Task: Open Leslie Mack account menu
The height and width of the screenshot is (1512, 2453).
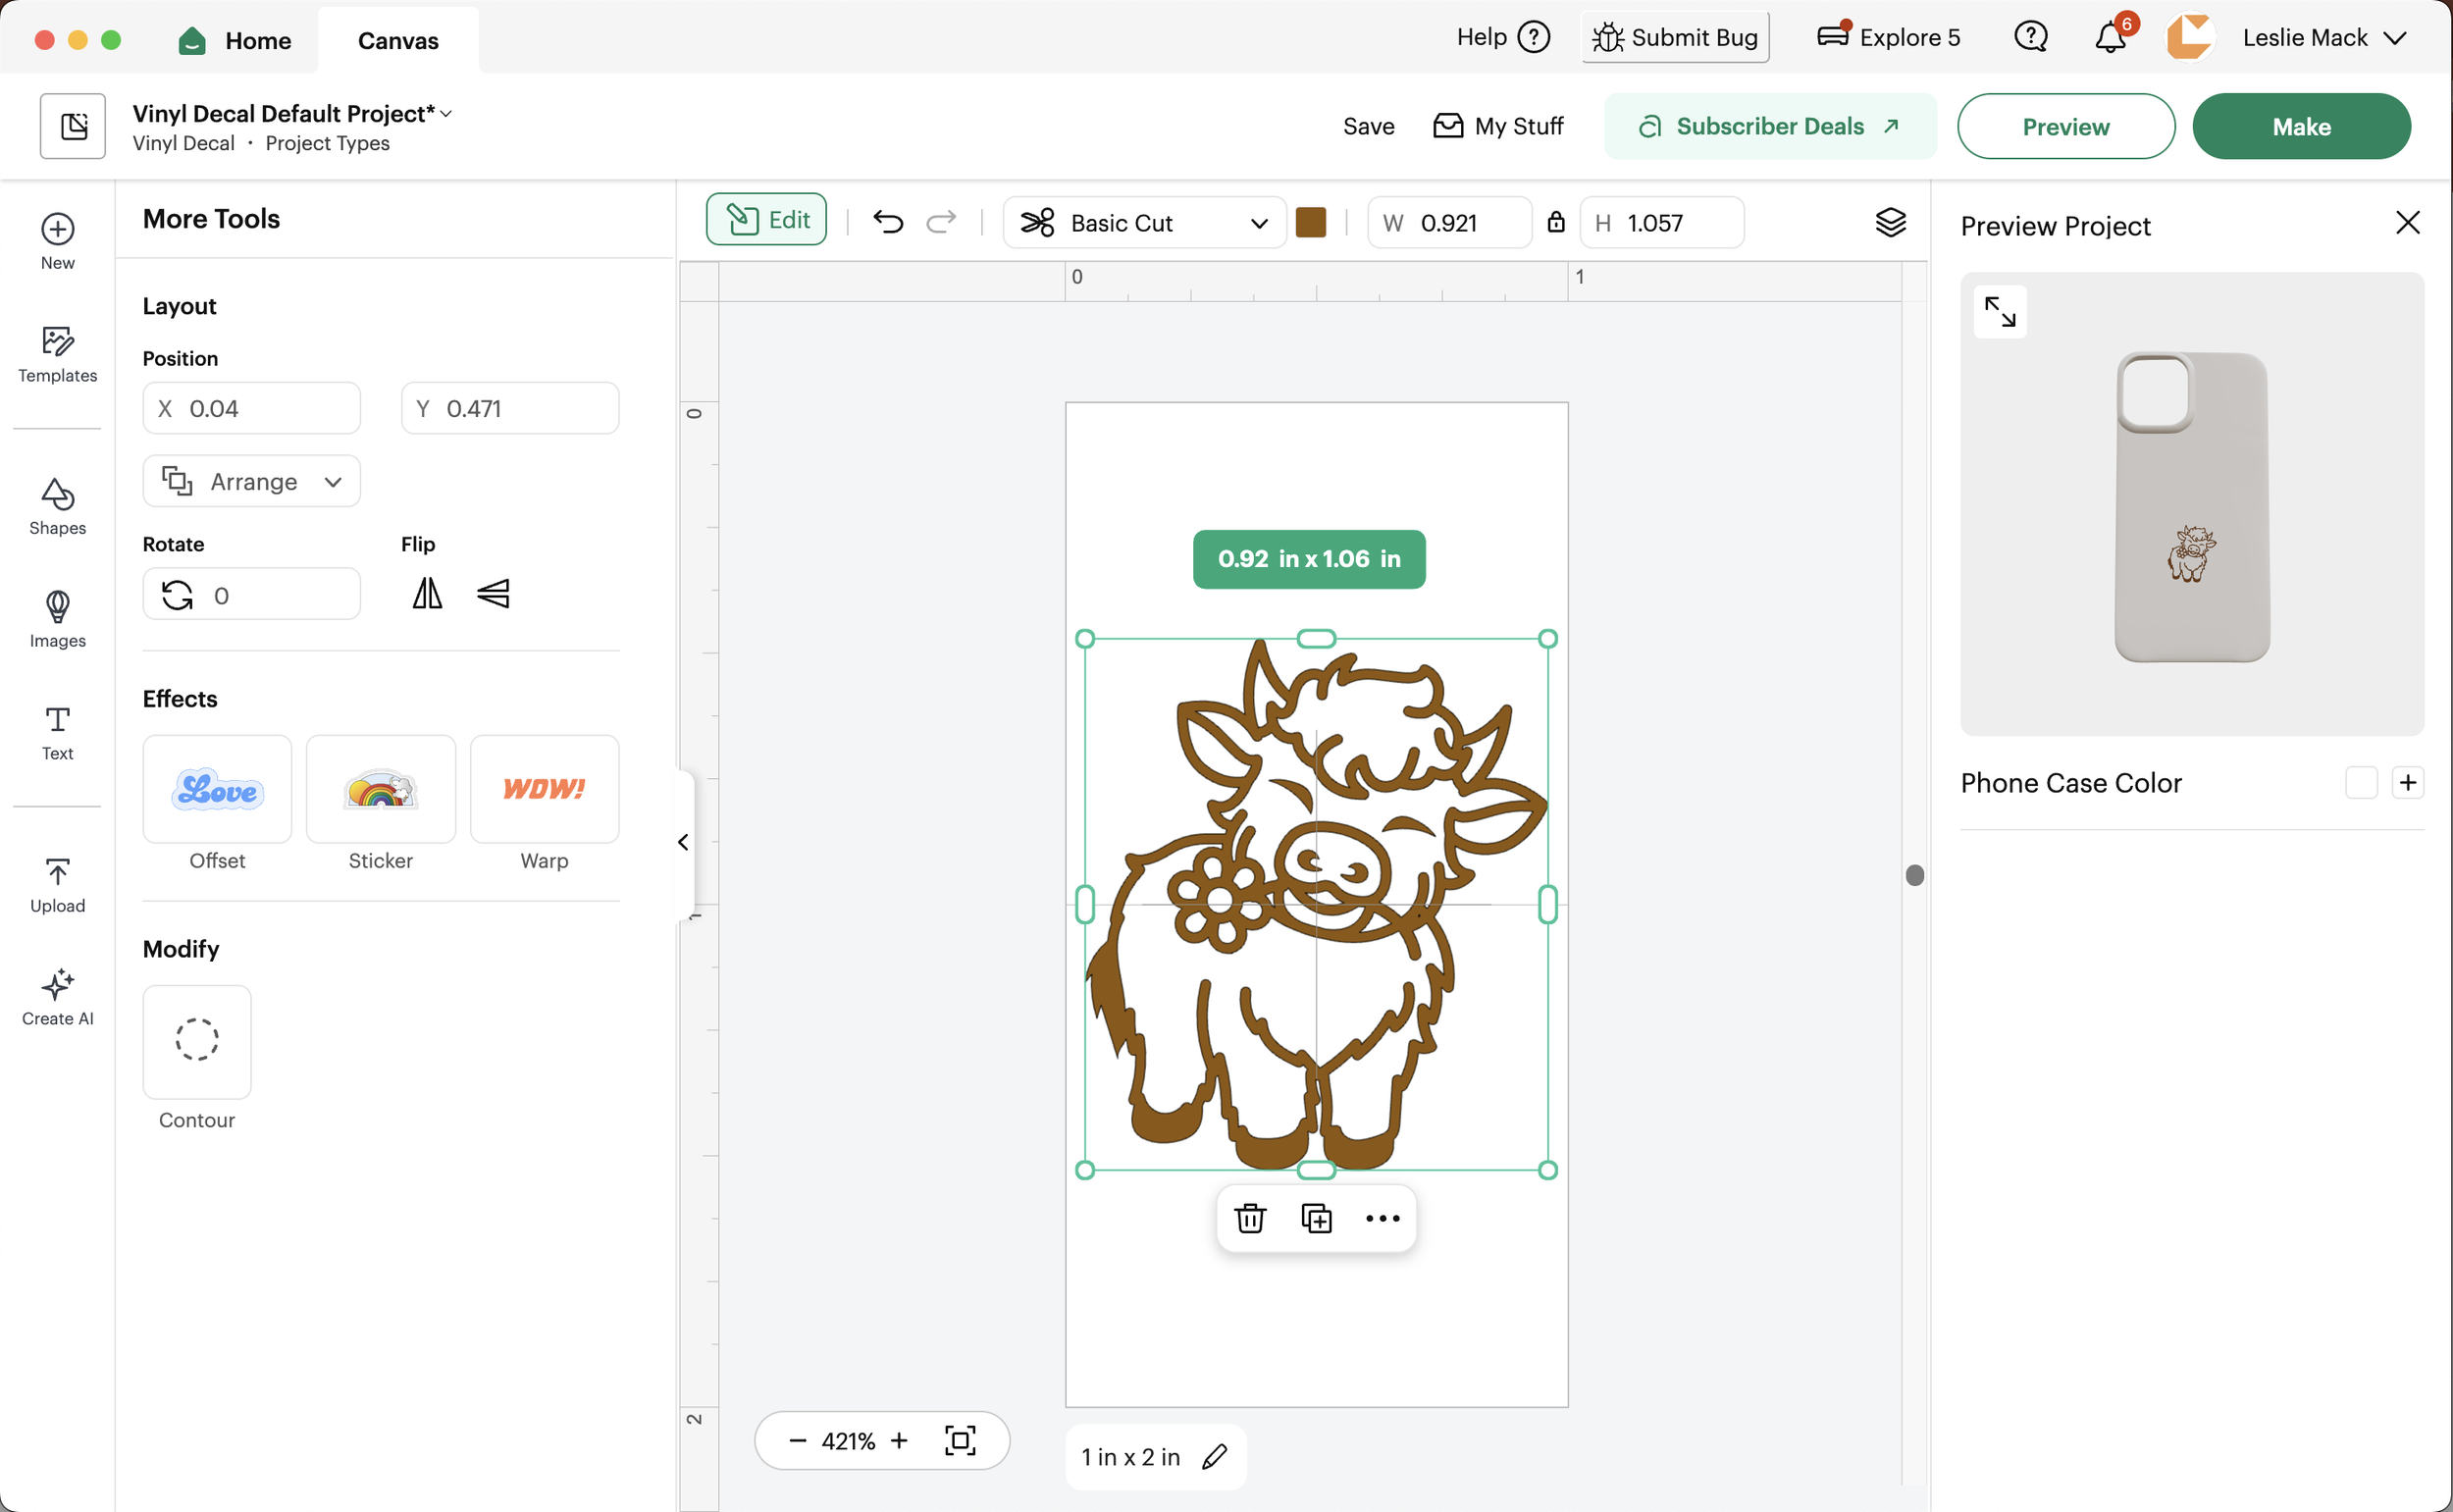Action: pyautogui.click(x=2322, y=38)
